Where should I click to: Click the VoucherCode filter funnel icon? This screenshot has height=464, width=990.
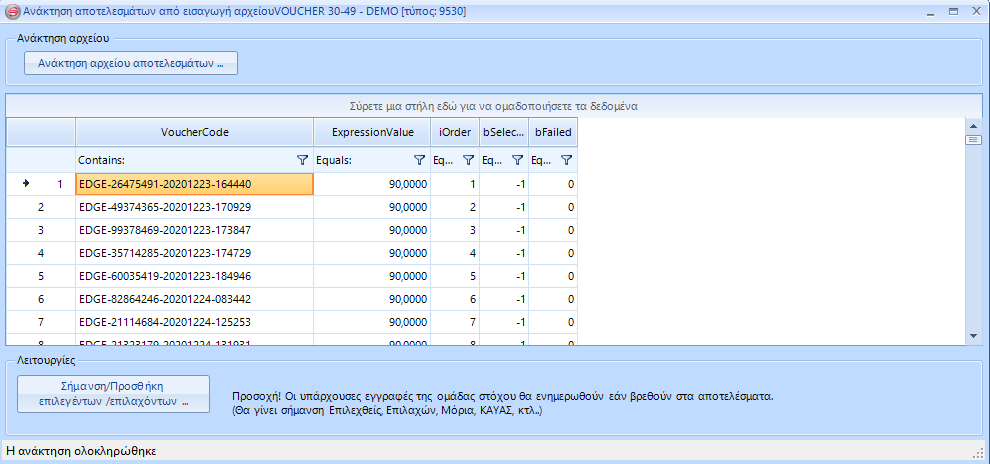303,160
